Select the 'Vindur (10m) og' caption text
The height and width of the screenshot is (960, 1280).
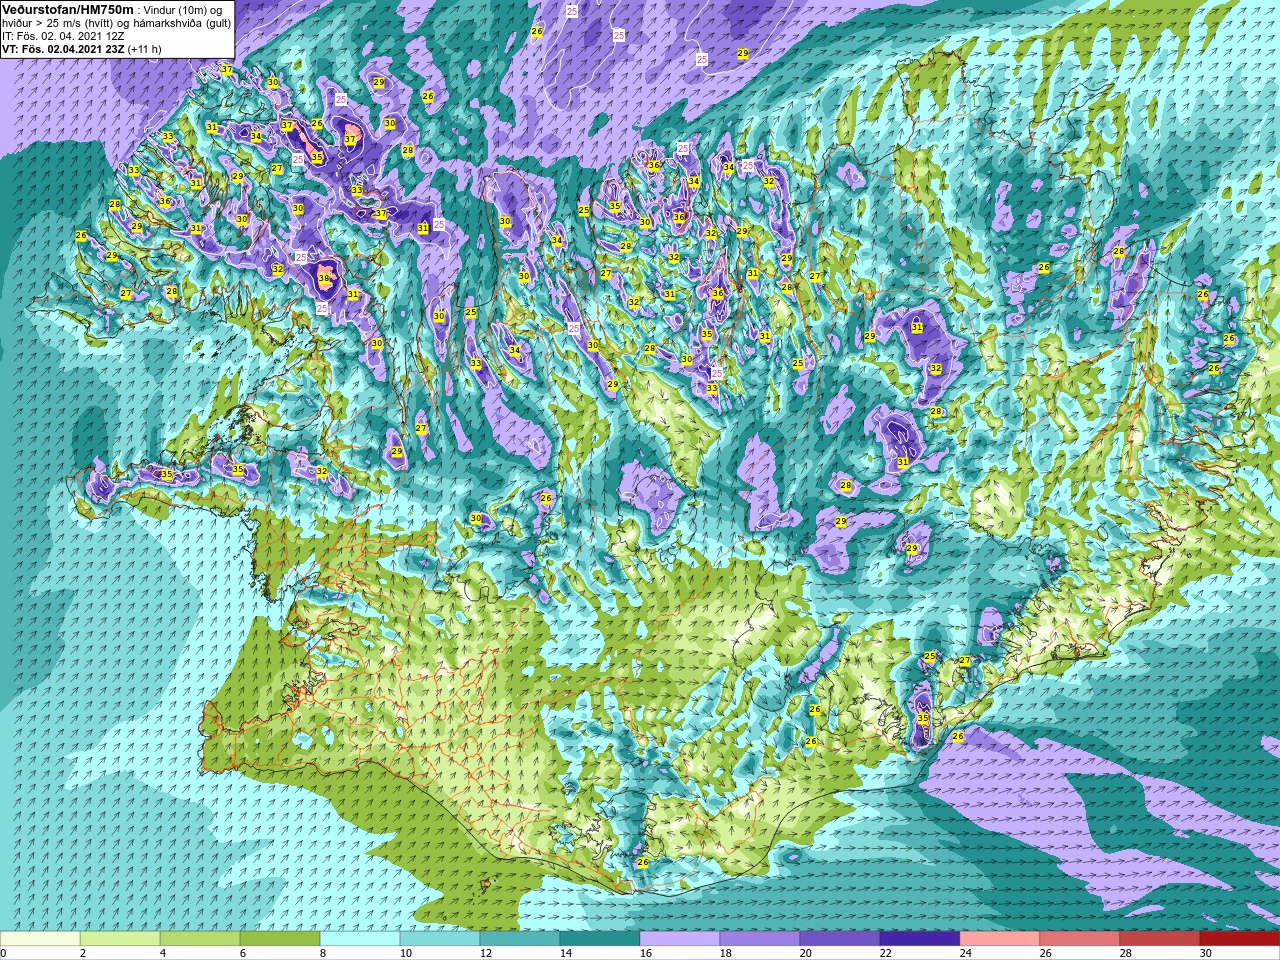pyautogui.click(x=184, y=9)
